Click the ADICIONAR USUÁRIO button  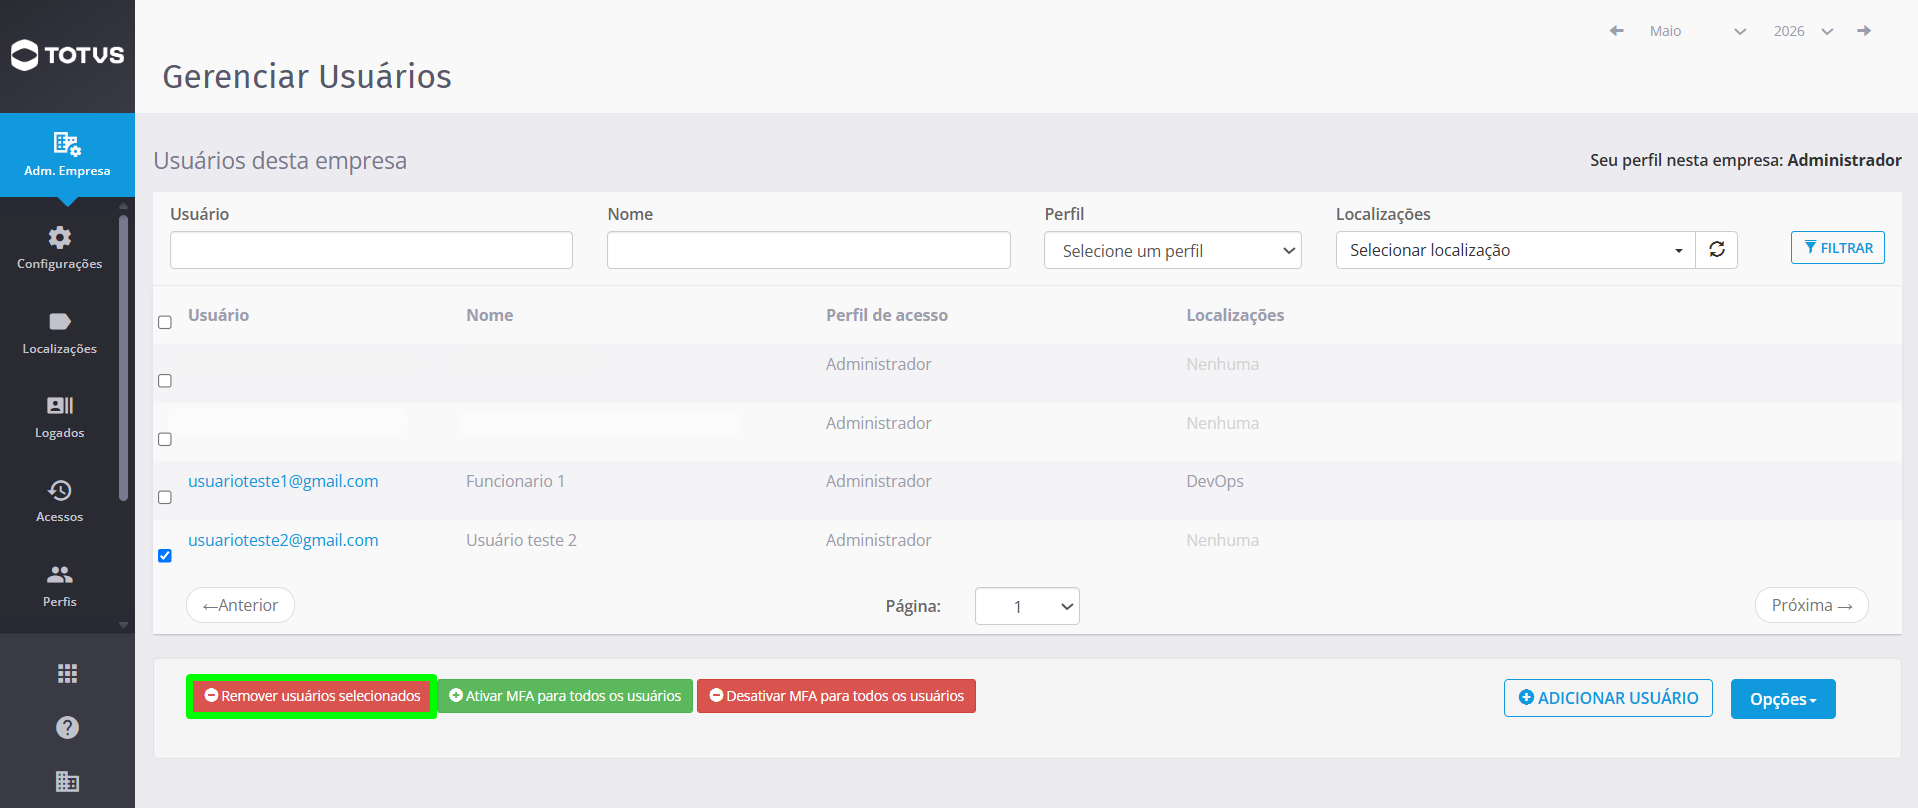(1608, 698)
